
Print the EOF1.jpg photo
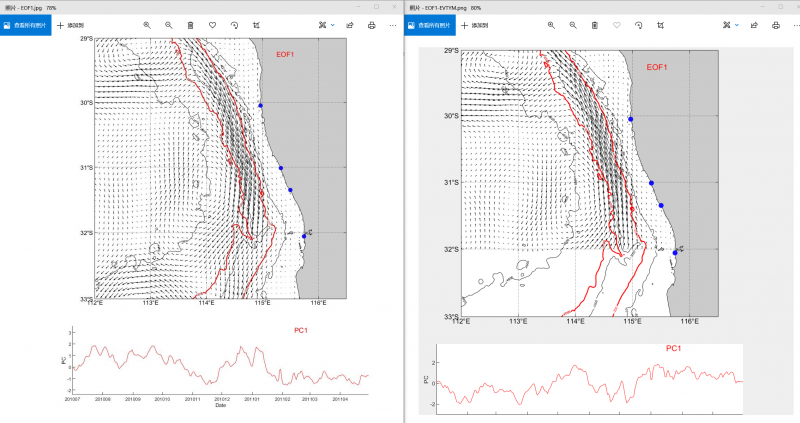coord(371,24)
